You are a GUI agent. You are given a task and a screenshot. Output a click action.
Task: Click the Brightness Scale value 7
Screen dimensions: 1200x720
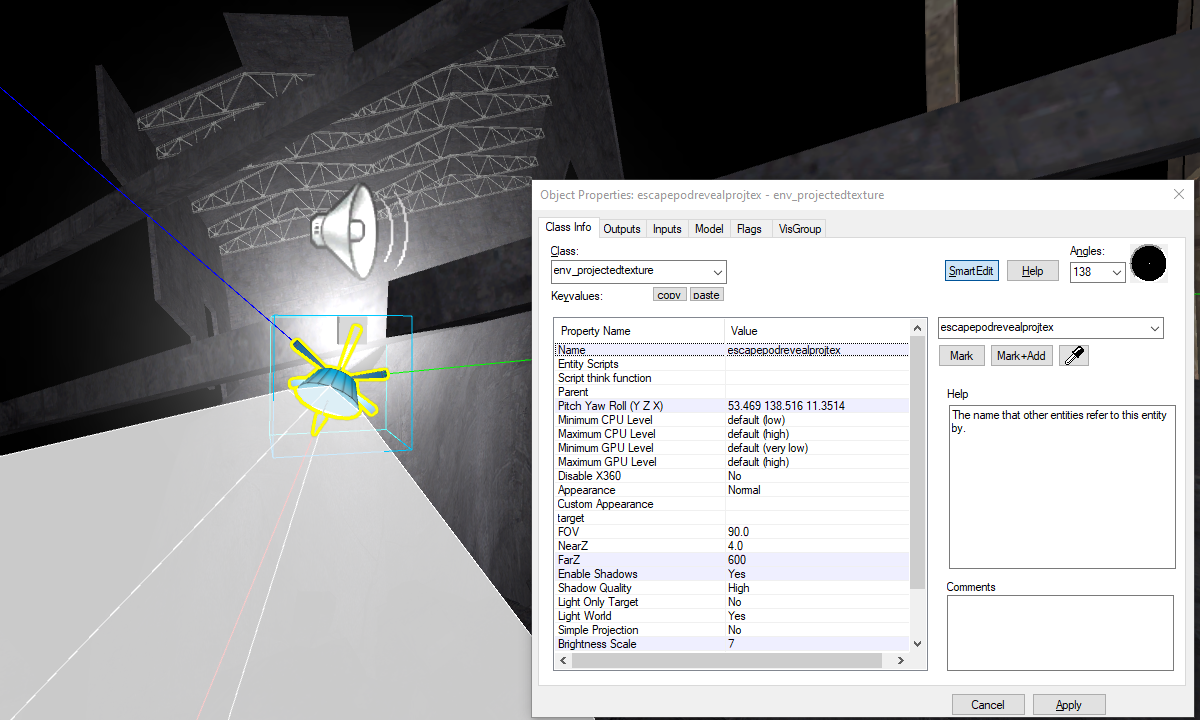tap(731, 644)
